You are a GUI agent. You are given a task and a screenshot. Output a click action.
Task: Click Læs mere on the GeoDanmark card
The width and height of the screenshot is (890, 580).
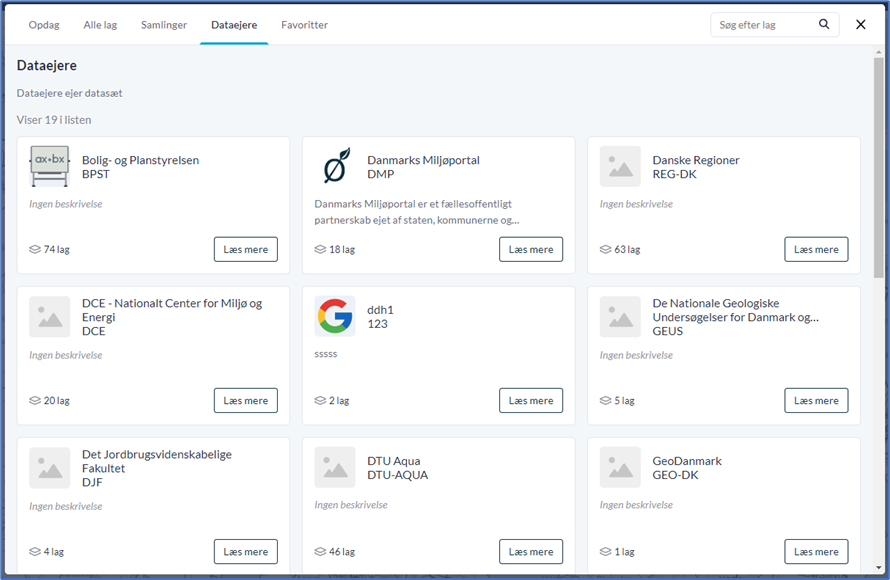(x=816, y=551)
